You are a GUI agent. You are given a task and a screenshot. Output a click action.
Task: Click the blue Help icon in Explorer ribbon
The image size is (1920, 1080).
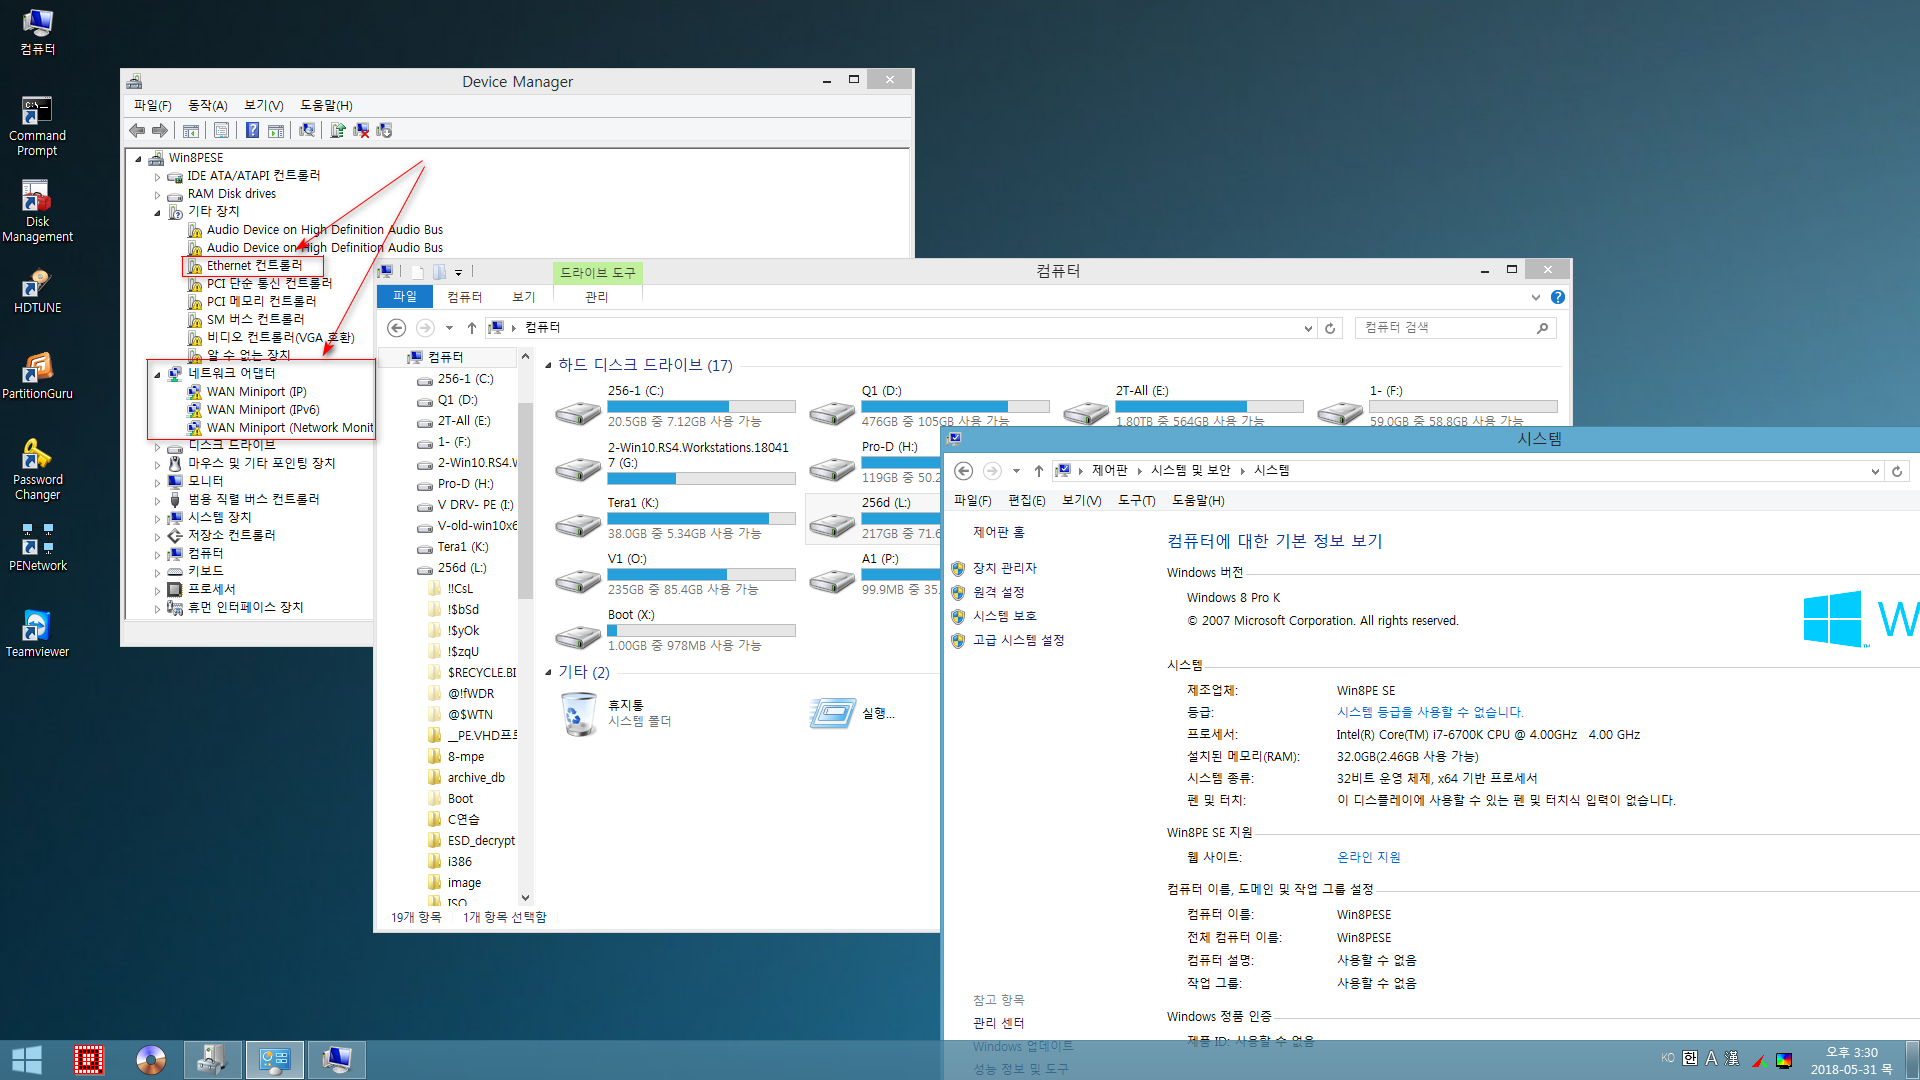[x=1558, y=297]
